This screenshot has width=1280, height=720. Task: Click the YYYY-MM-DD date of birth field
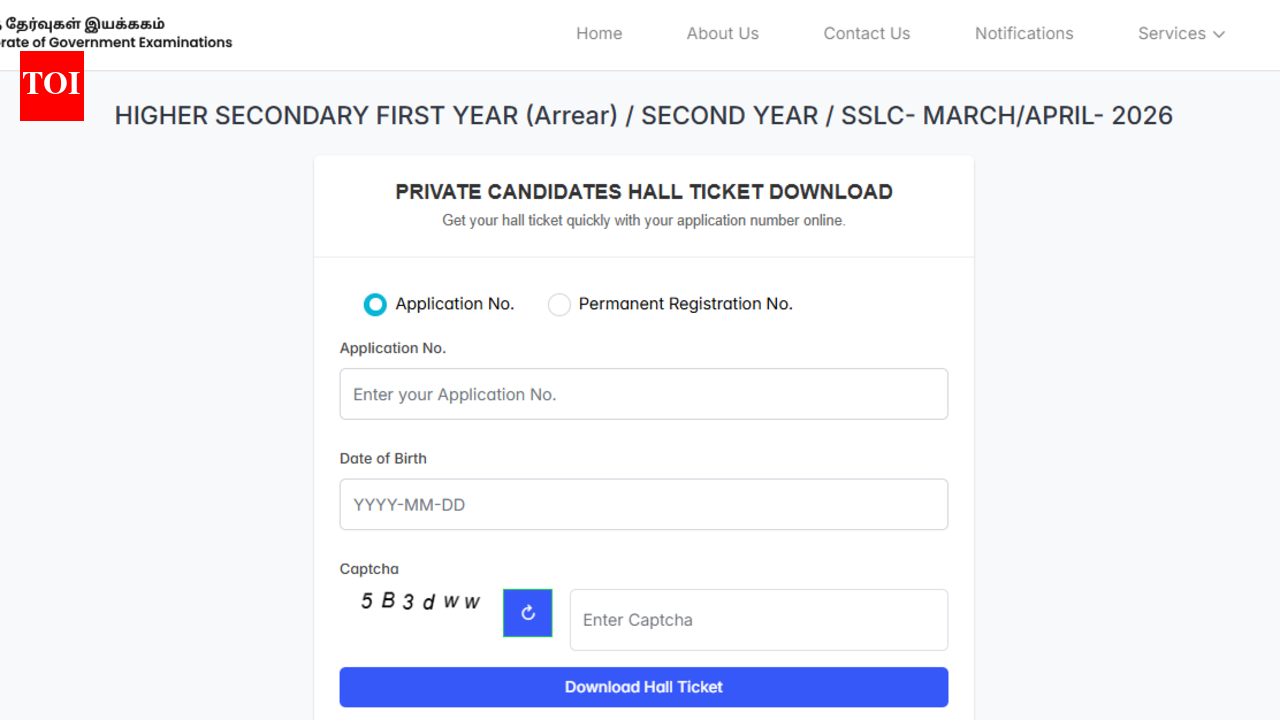pyautogui.click(x=643, y=504)
